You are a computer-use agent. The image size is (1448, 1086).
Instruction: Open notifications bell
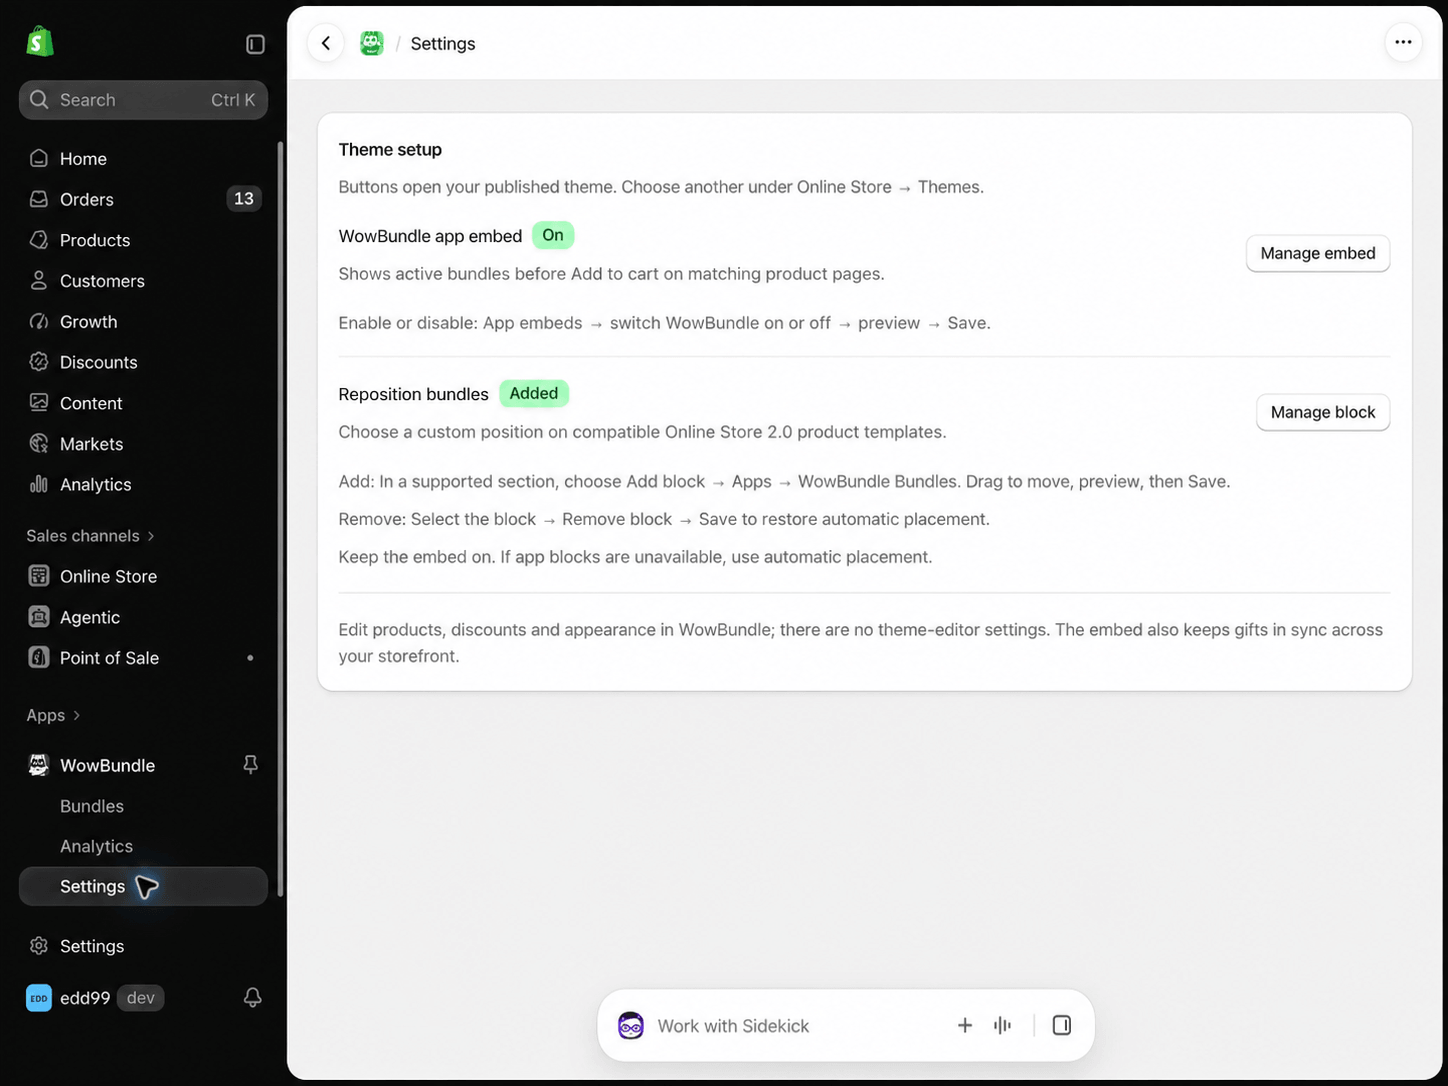(252, 997)
